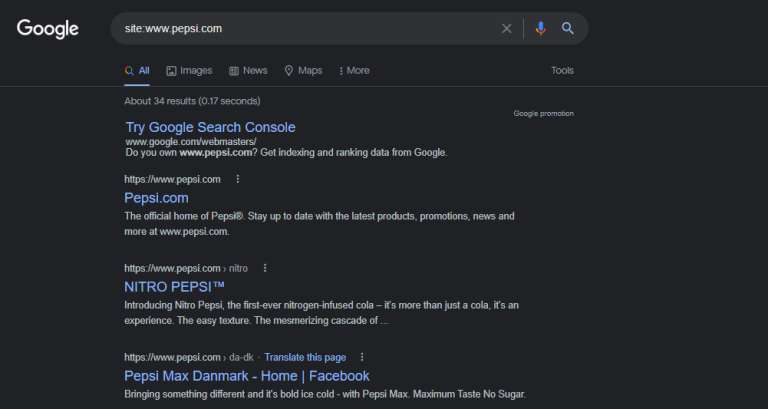Switch to the News tab

248,71
